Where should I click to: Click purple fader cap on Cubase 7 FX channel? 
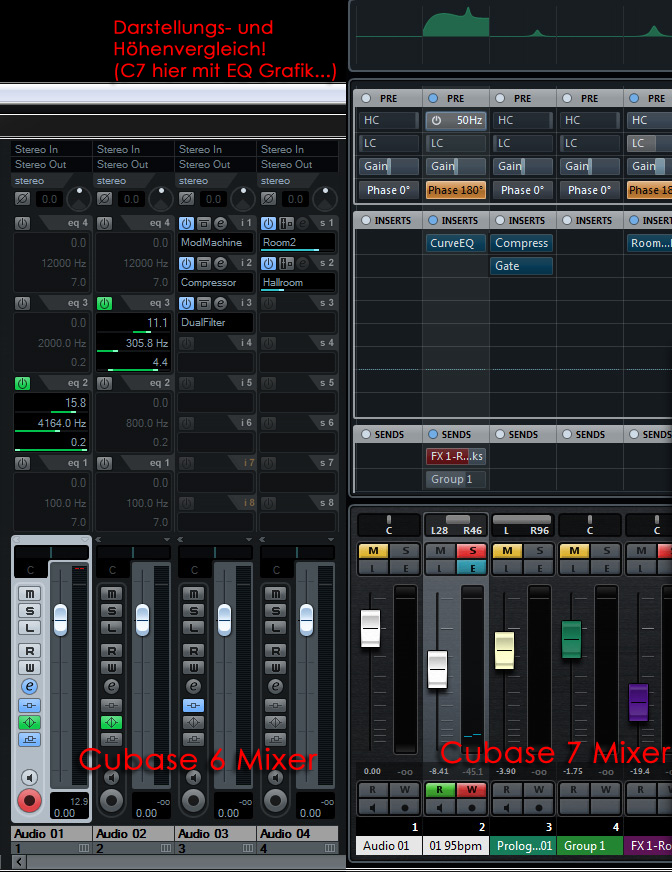638,702
